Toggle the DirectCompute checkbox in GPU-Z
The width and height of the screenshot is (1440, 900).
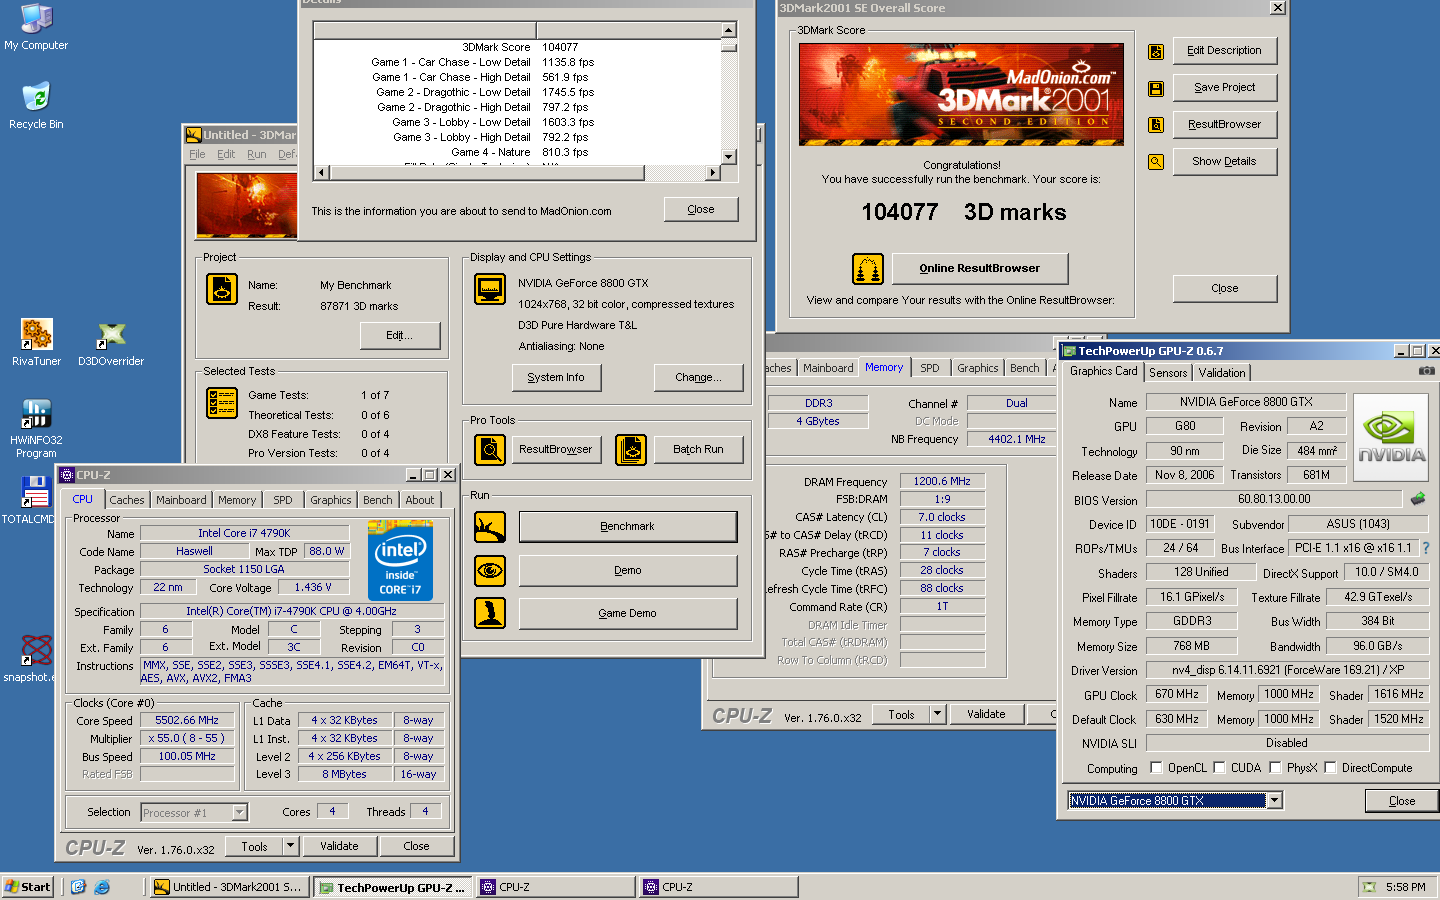pyautogui.click(x=1330, y=768)
